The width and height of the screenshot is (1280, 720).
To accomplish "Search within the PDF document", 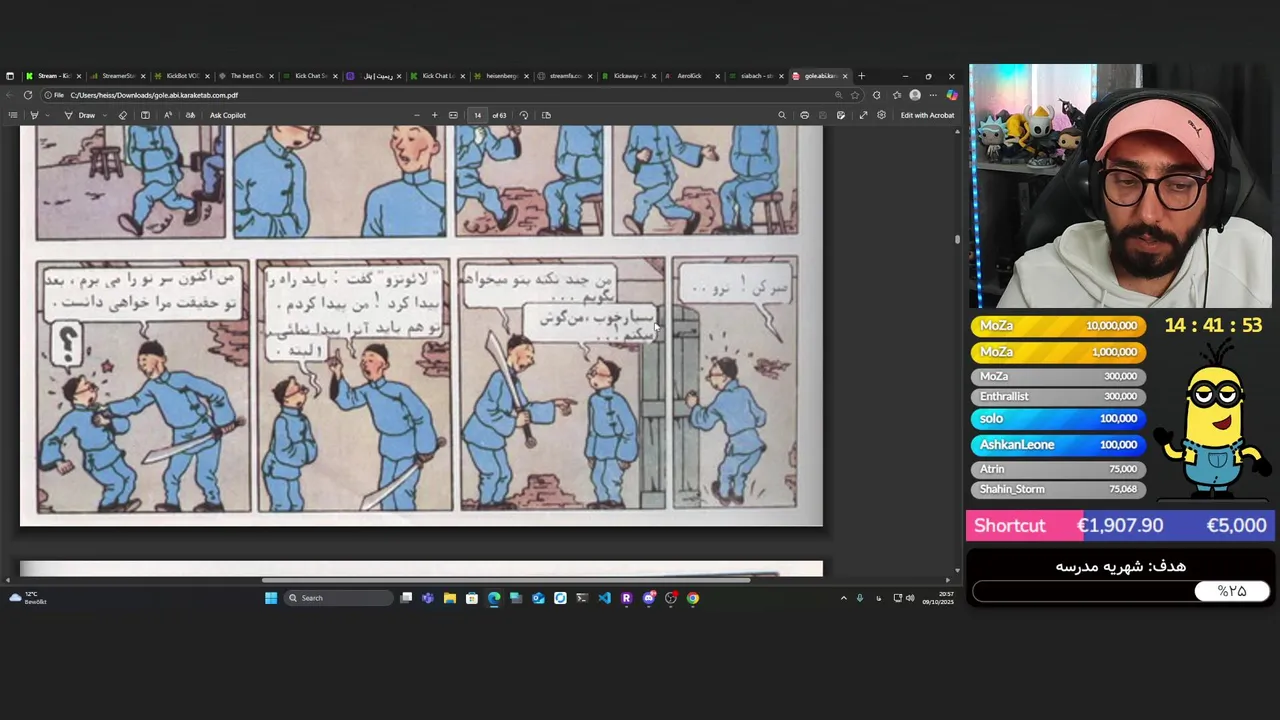I will click(782, 115).
